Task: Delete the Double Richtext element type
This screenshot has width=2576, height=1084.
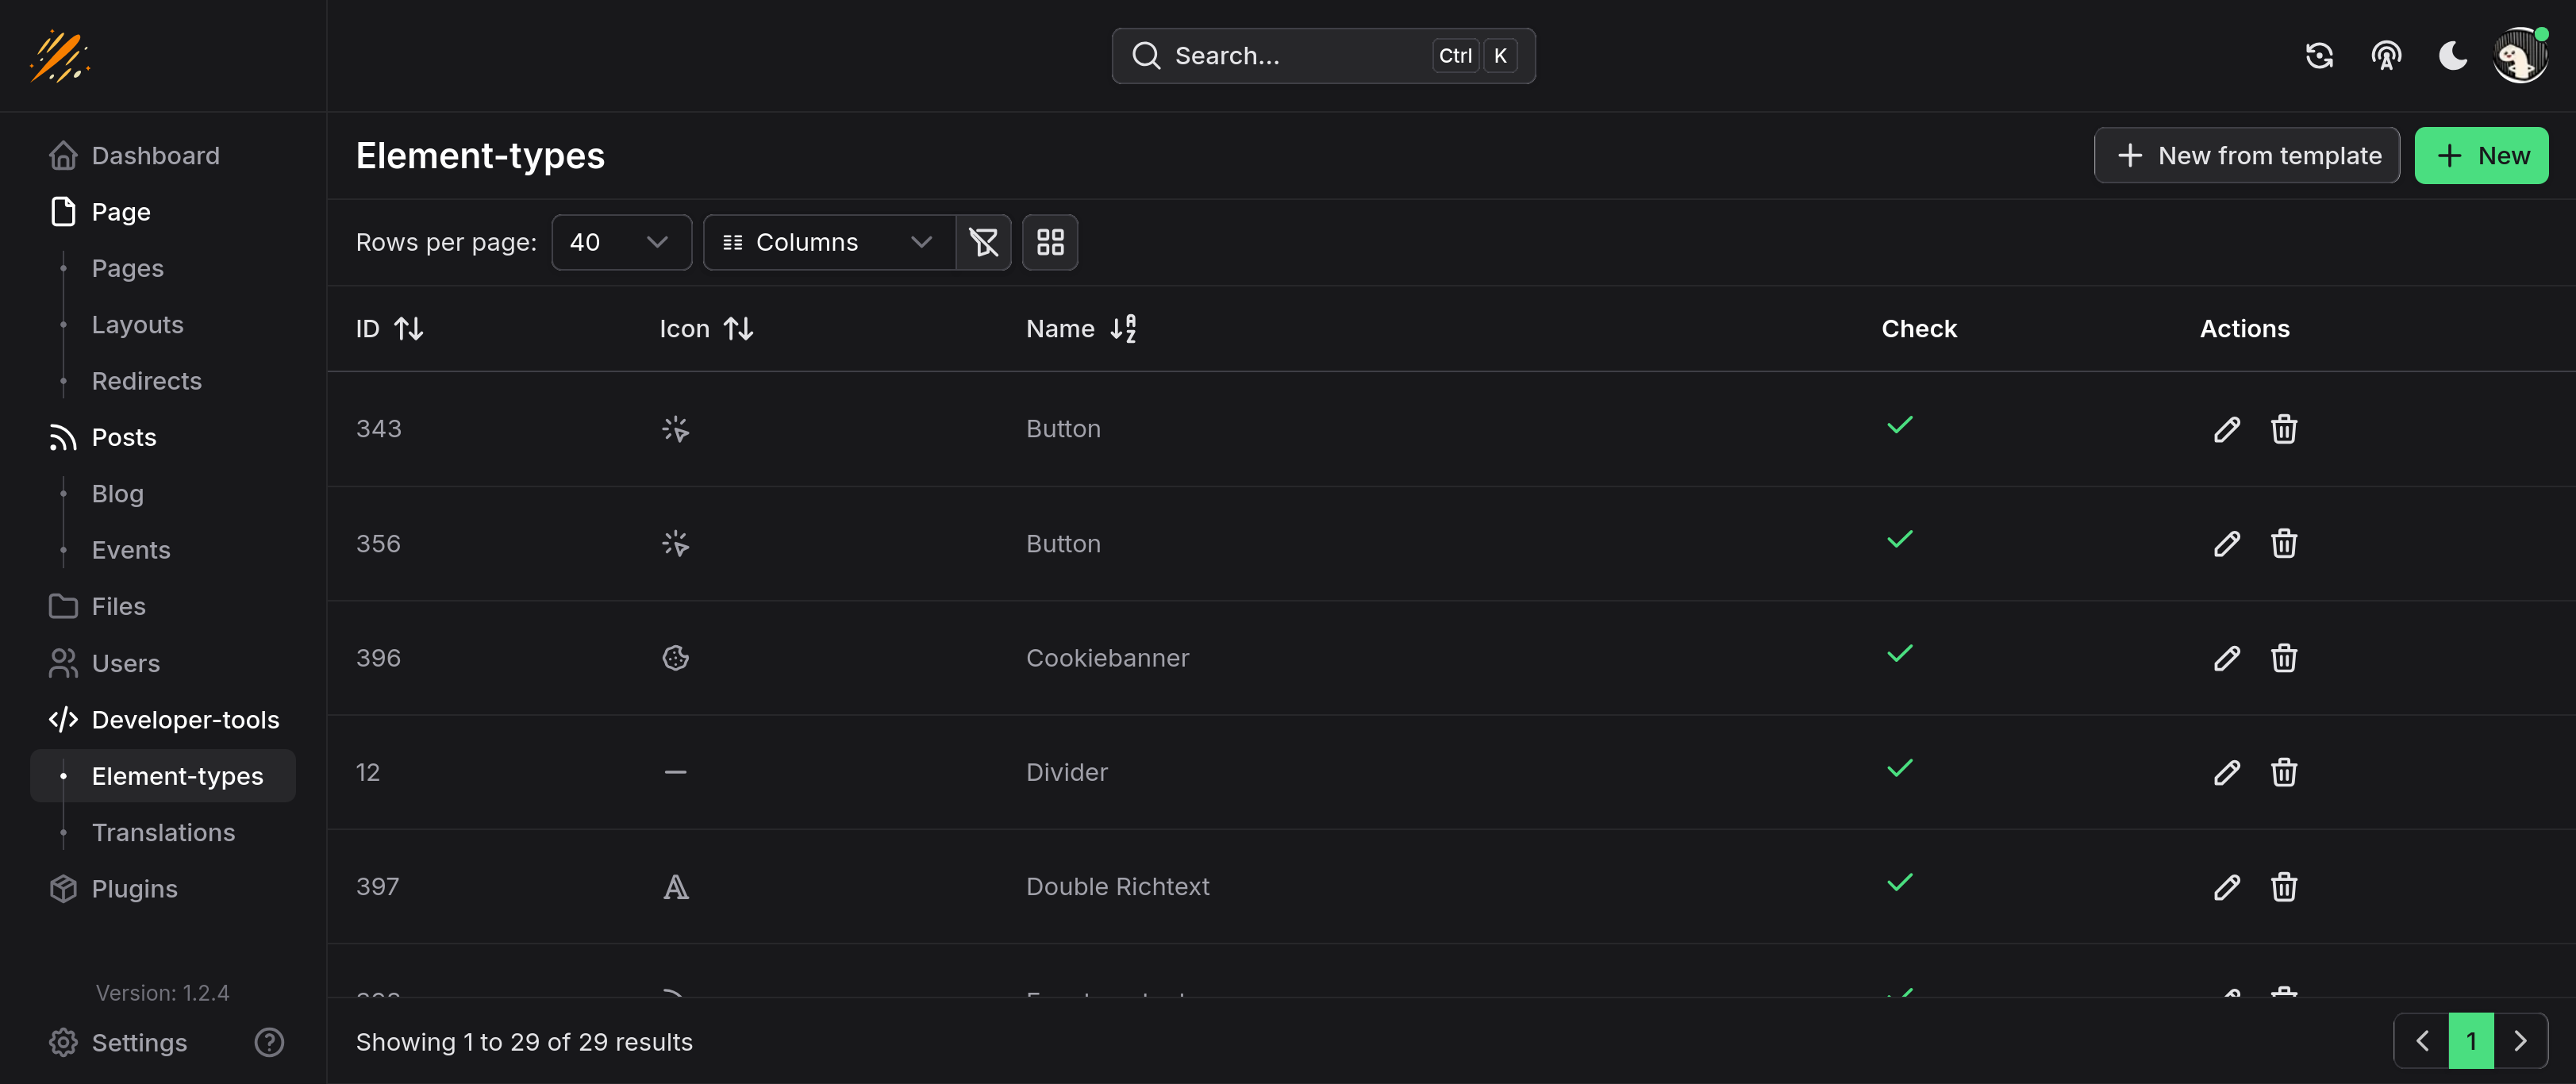Action: pos(2283,887)
